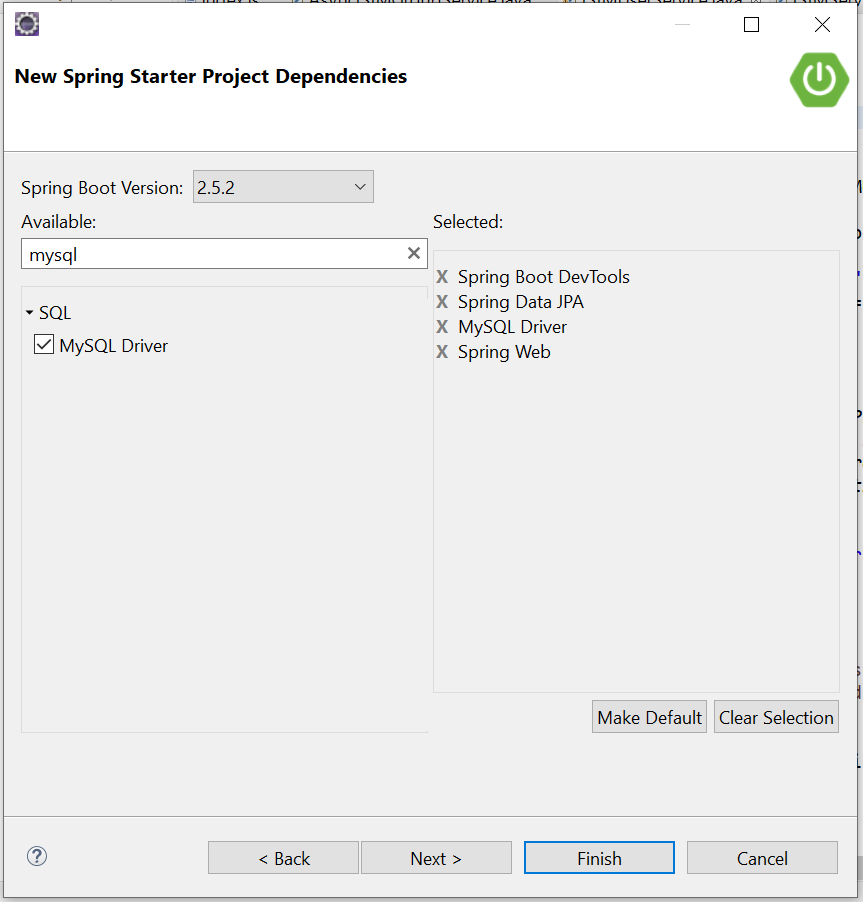Go Back to previous page
Screen dimensions: 863x902
coord(283,858)
